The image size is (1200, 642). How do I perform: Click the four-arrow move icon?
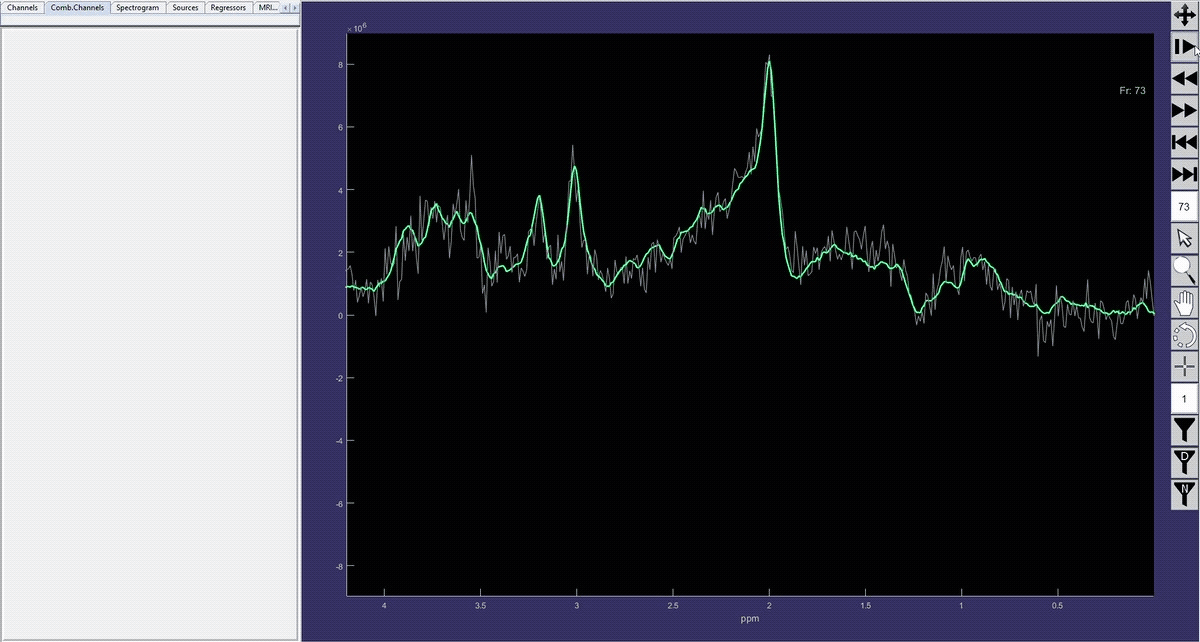click(1184, 15)
